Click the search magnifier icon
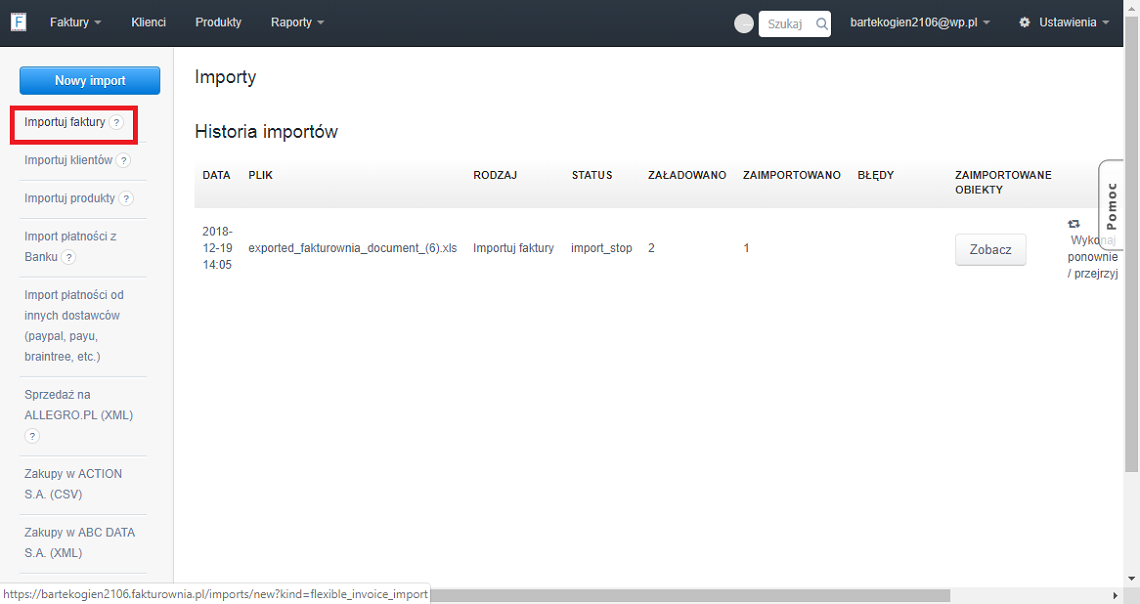Viewport: 1140px width, 604px height. pyautogui.click(x=821, y=24)
